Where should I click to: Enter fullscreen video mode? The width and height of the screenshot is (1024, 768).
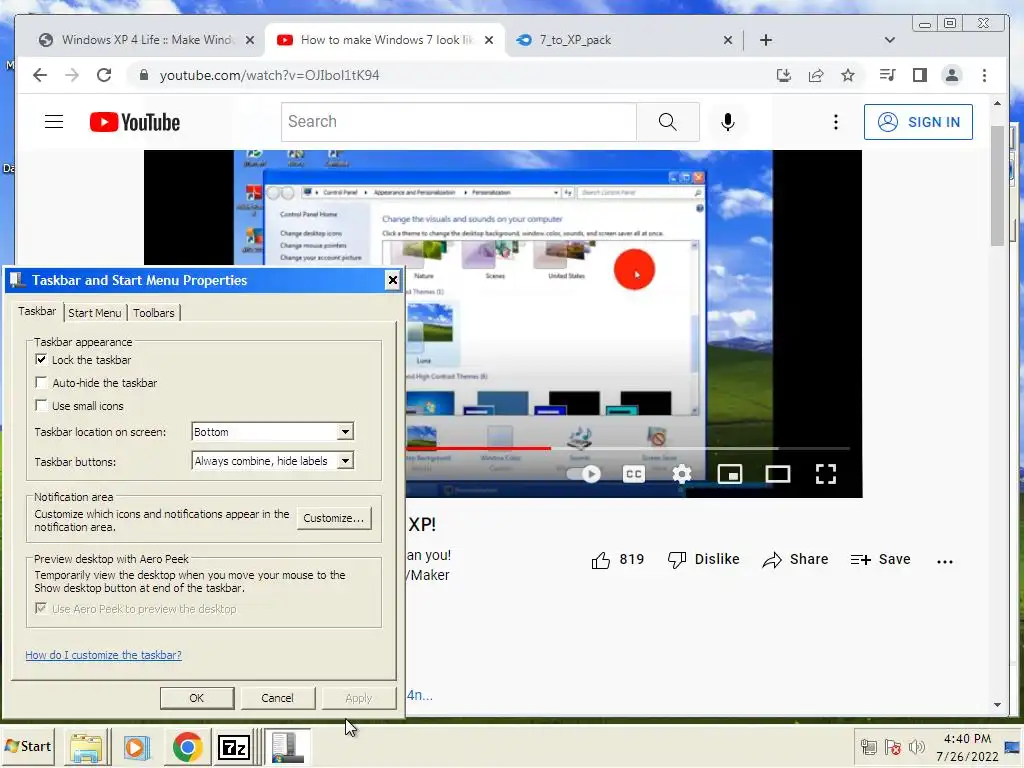[x=825, y=474]
